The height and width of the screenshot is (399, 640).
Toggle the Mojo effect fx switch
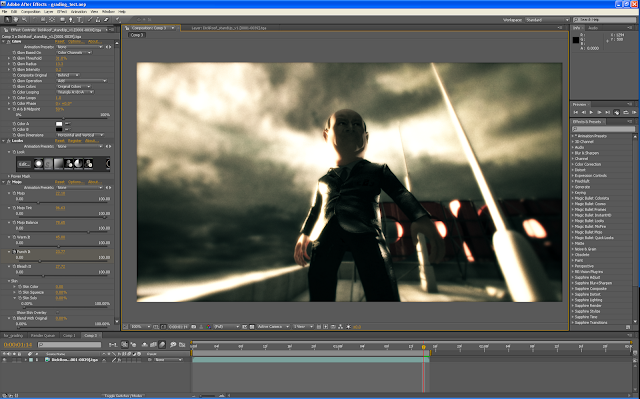tap(9, 182)
